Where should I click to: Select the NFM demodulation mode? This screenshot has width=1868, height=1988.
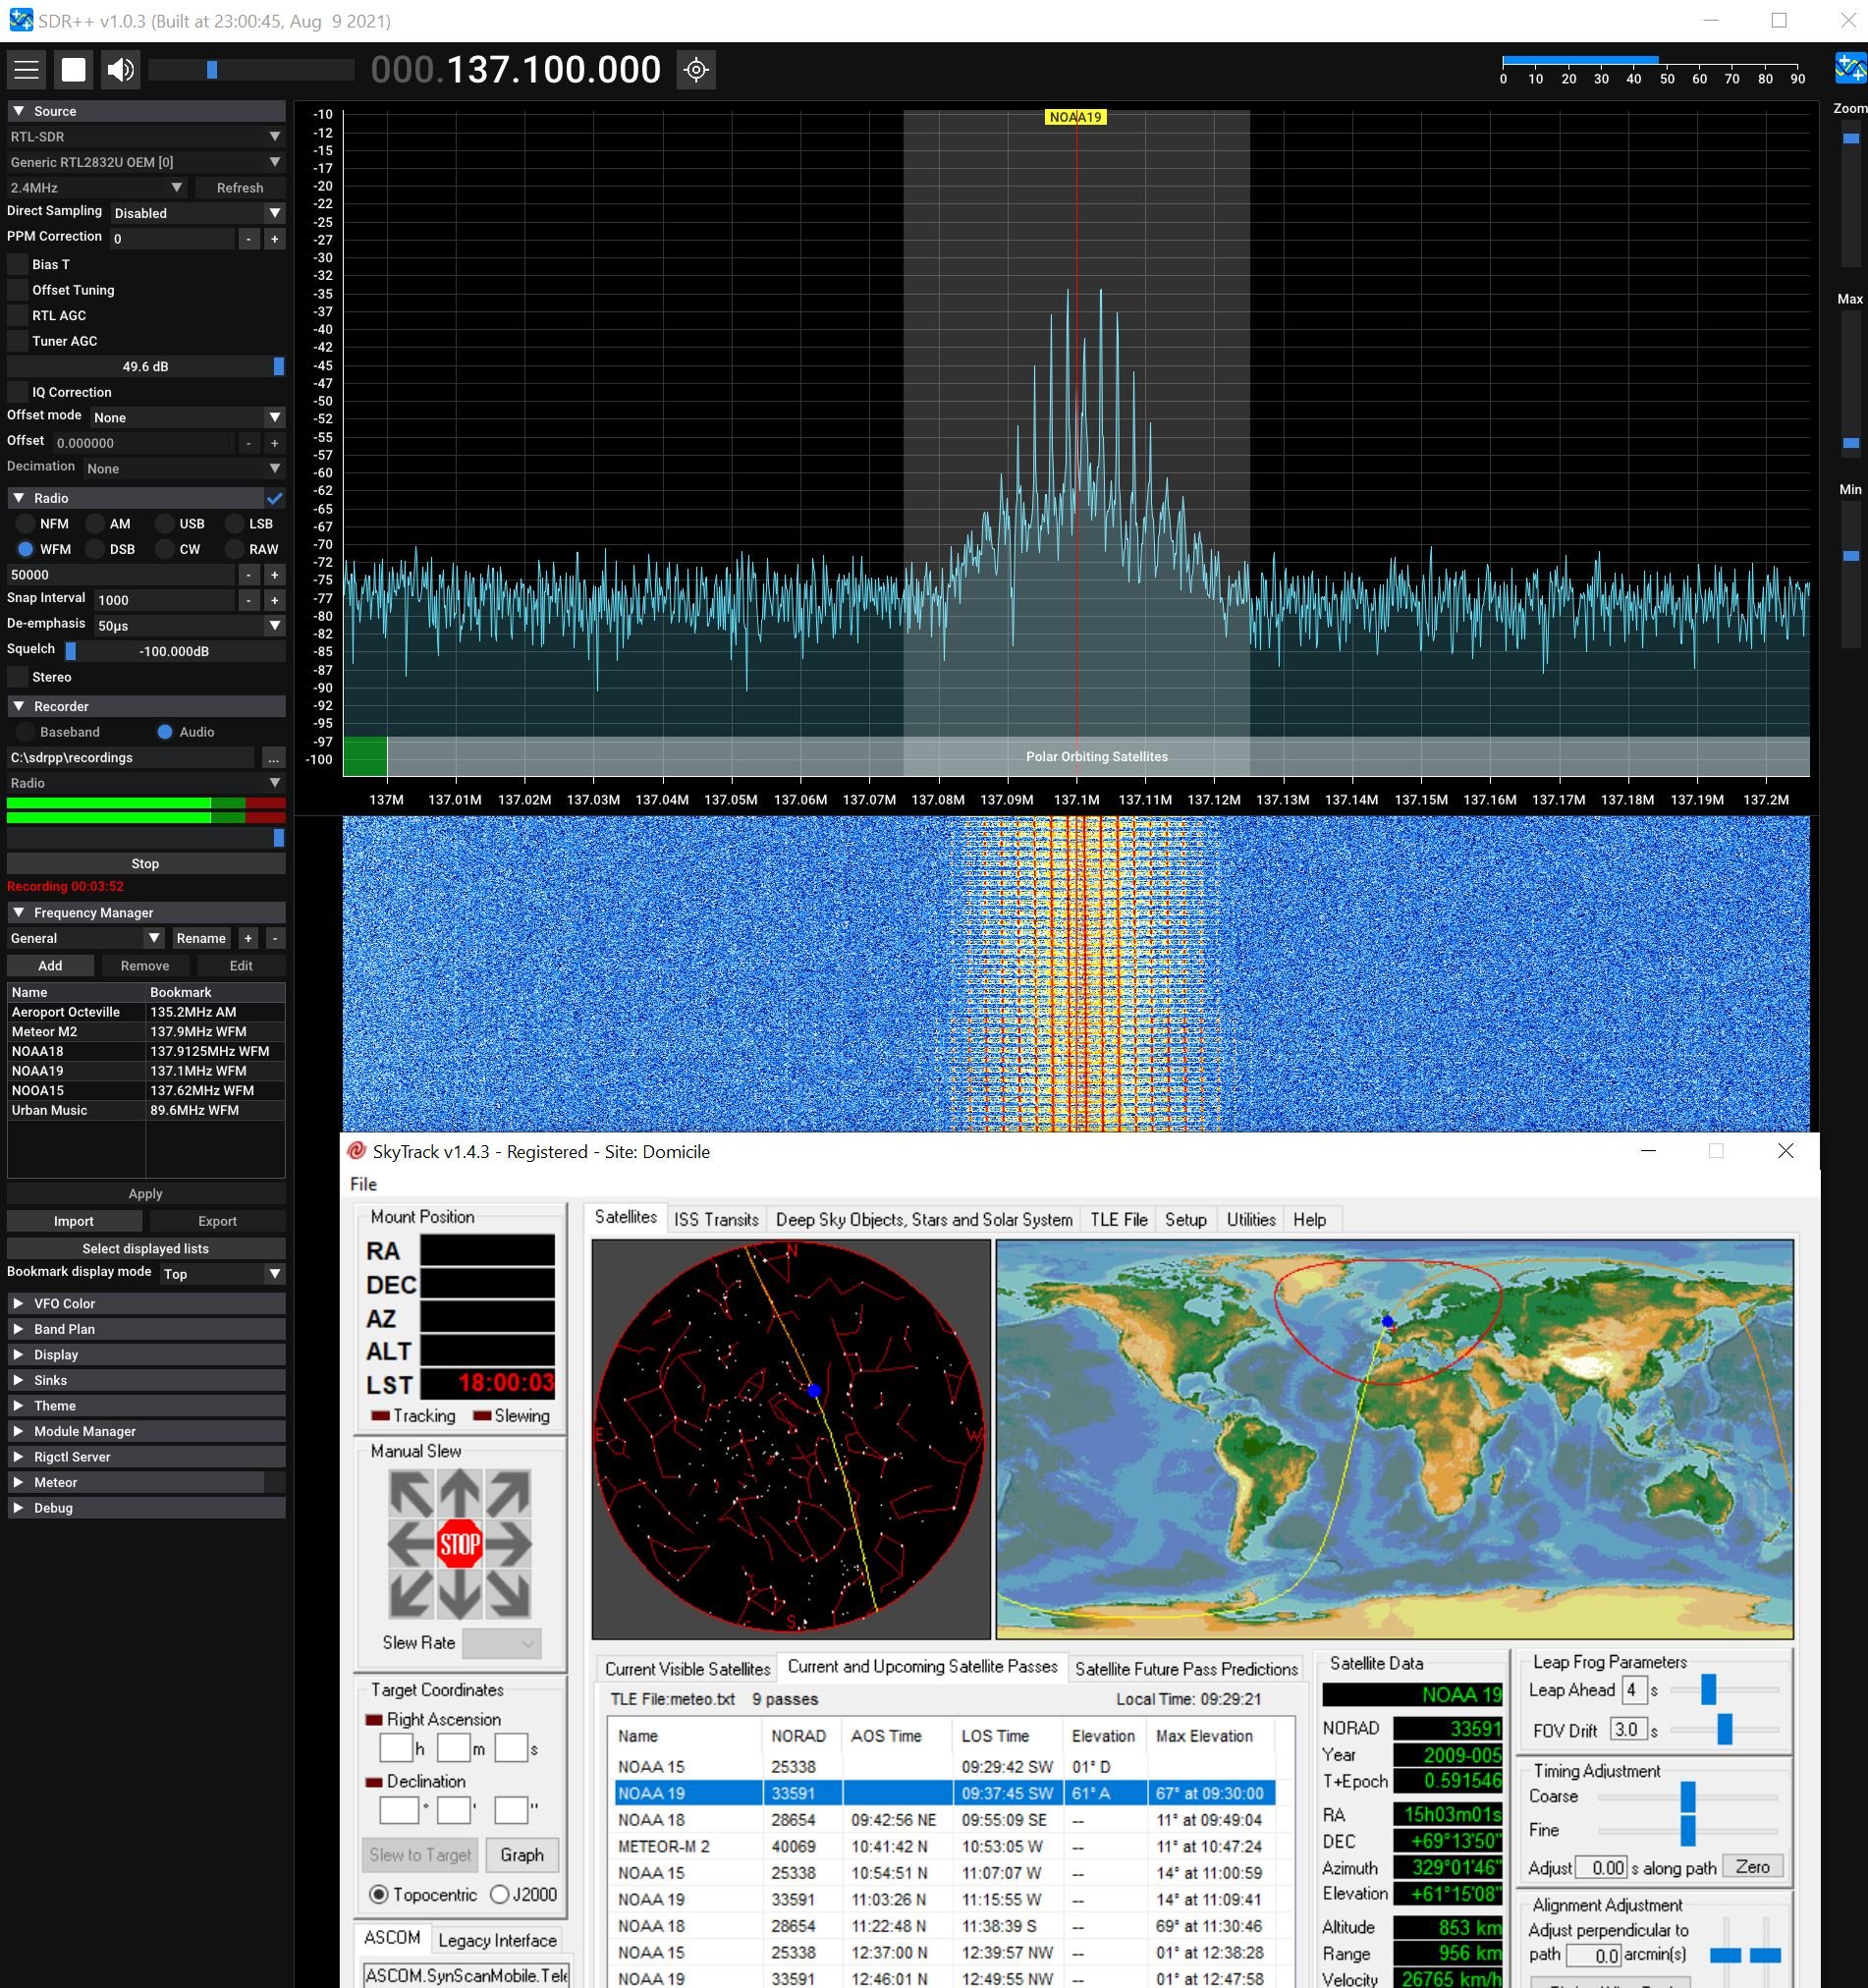25,524
